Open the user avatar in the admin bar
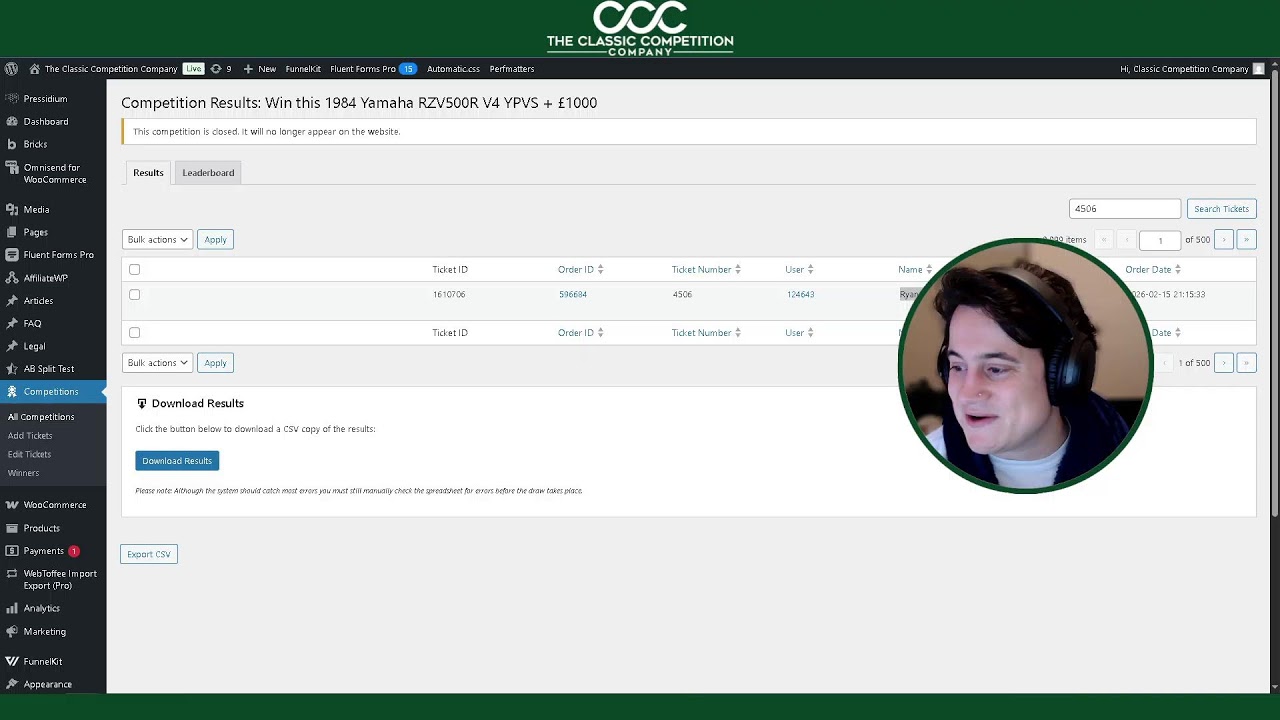This screenshot has width=1280, height=720. point(1259,69)
